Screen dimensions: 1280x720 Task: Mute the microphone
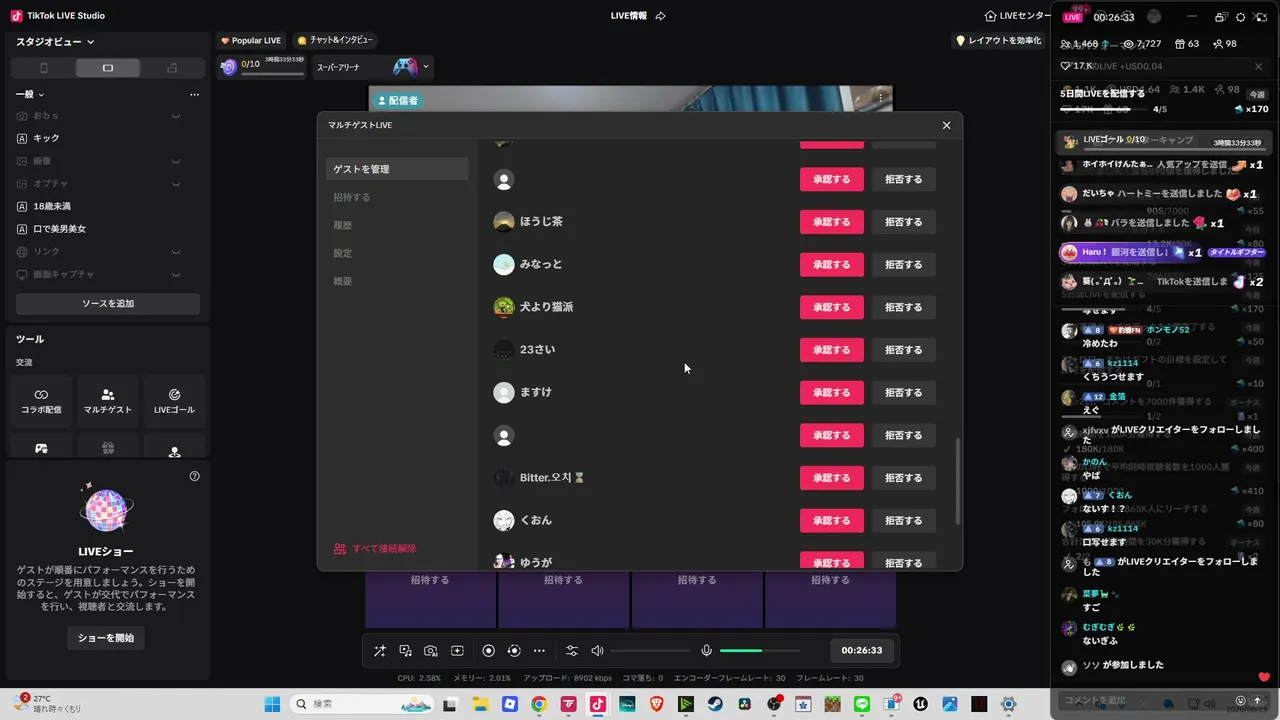click(x=706, y=651)
